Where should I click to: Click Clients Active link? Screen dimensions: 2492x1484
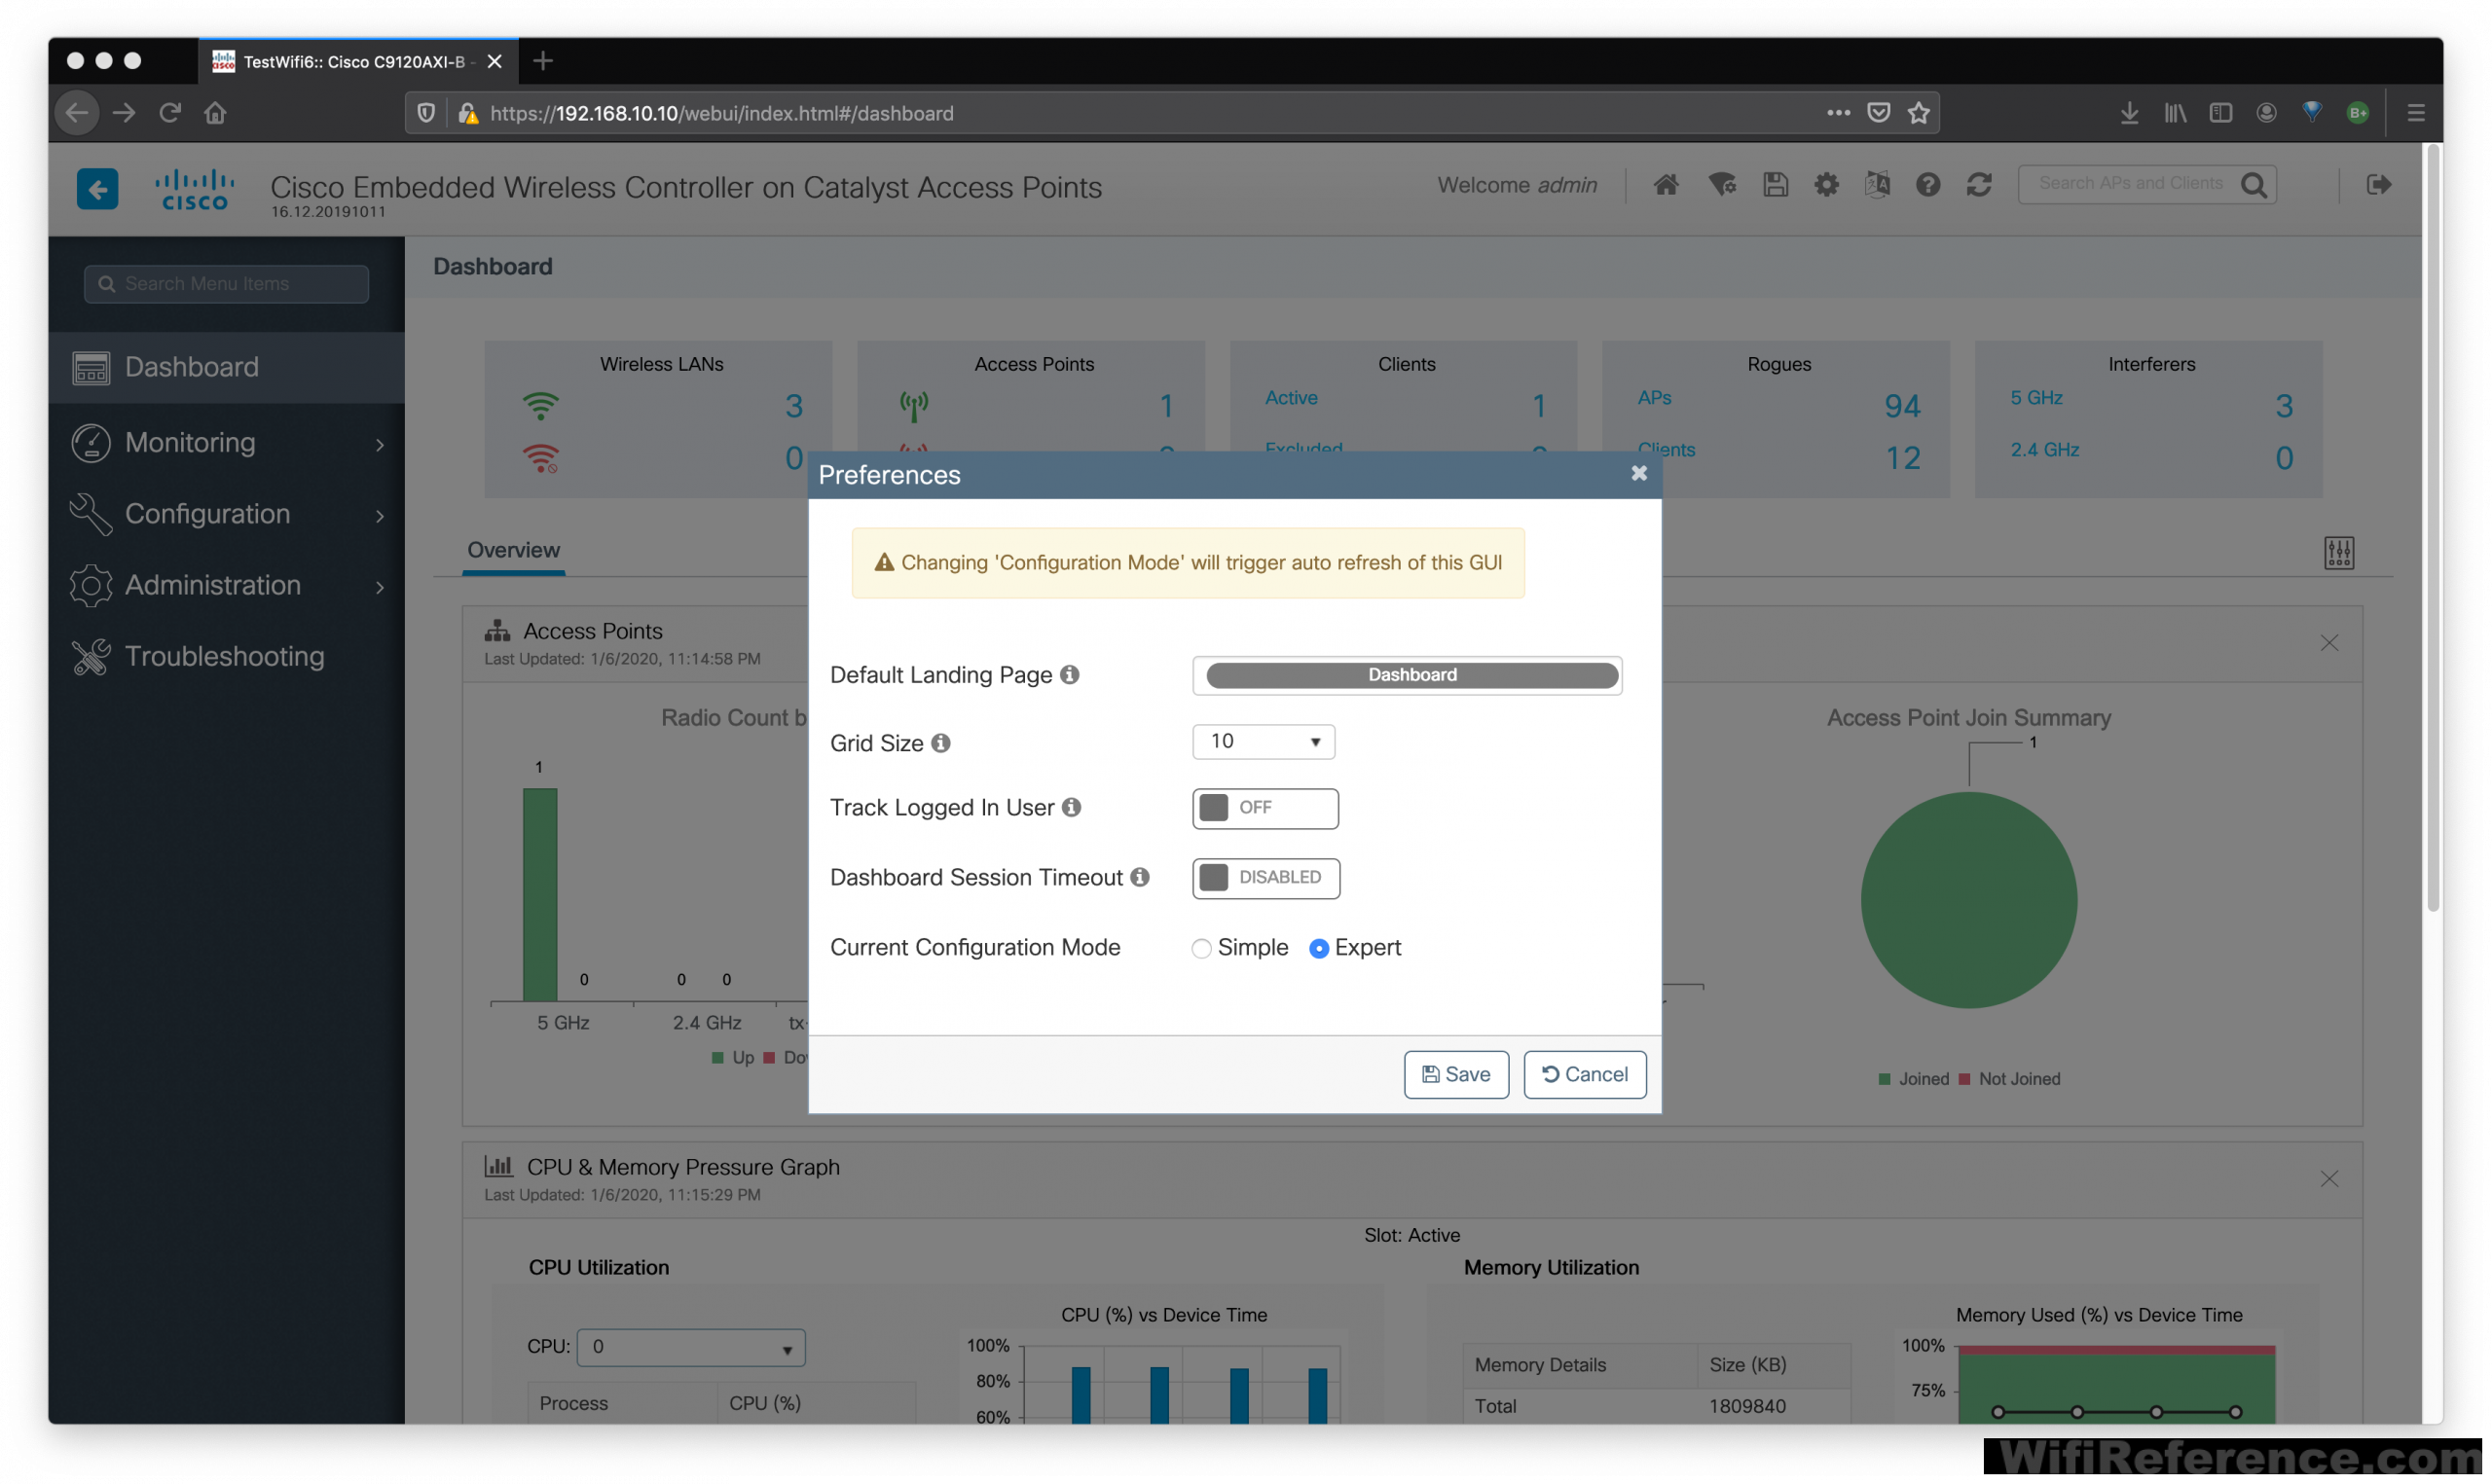click(x=1291, y=398)
